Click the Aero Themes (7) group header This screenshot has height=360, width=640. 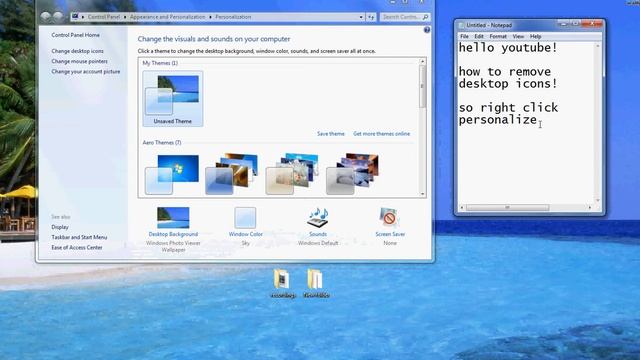pyautogui.click(x=162, y=143)
